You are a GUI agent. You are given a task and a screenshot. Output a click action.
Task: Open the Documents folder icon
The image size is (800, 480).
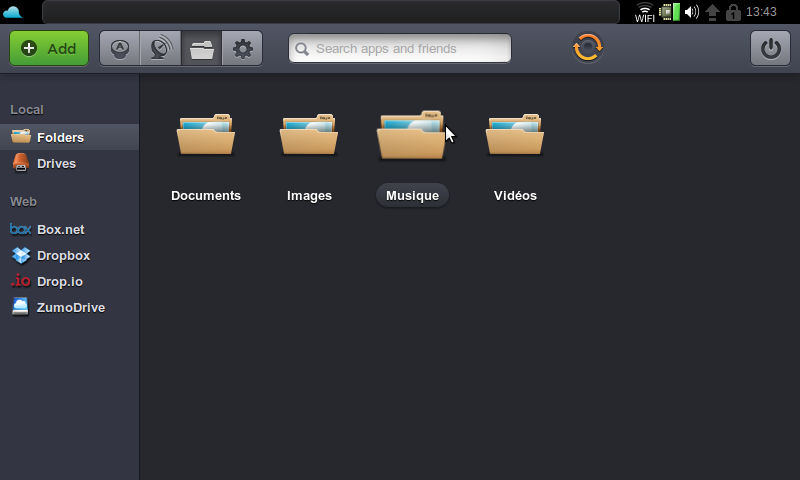point(206,134)
